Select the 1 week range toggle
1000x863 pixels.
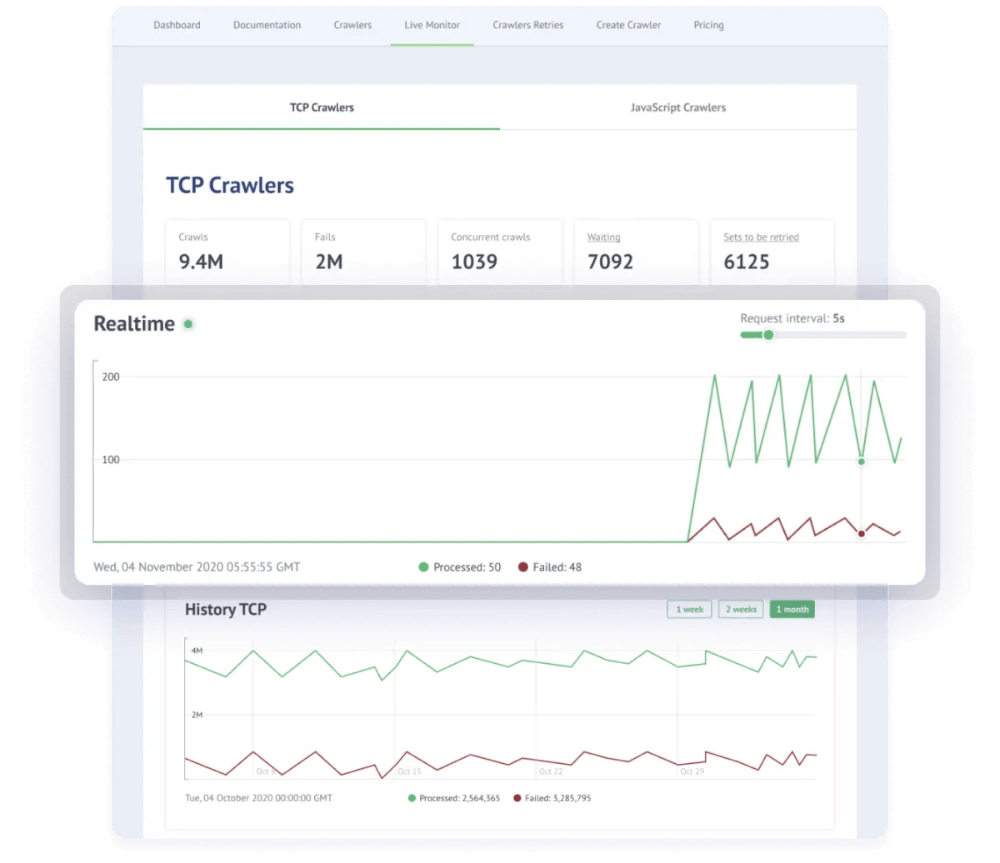pyautogui.click(x=689, y=608)
